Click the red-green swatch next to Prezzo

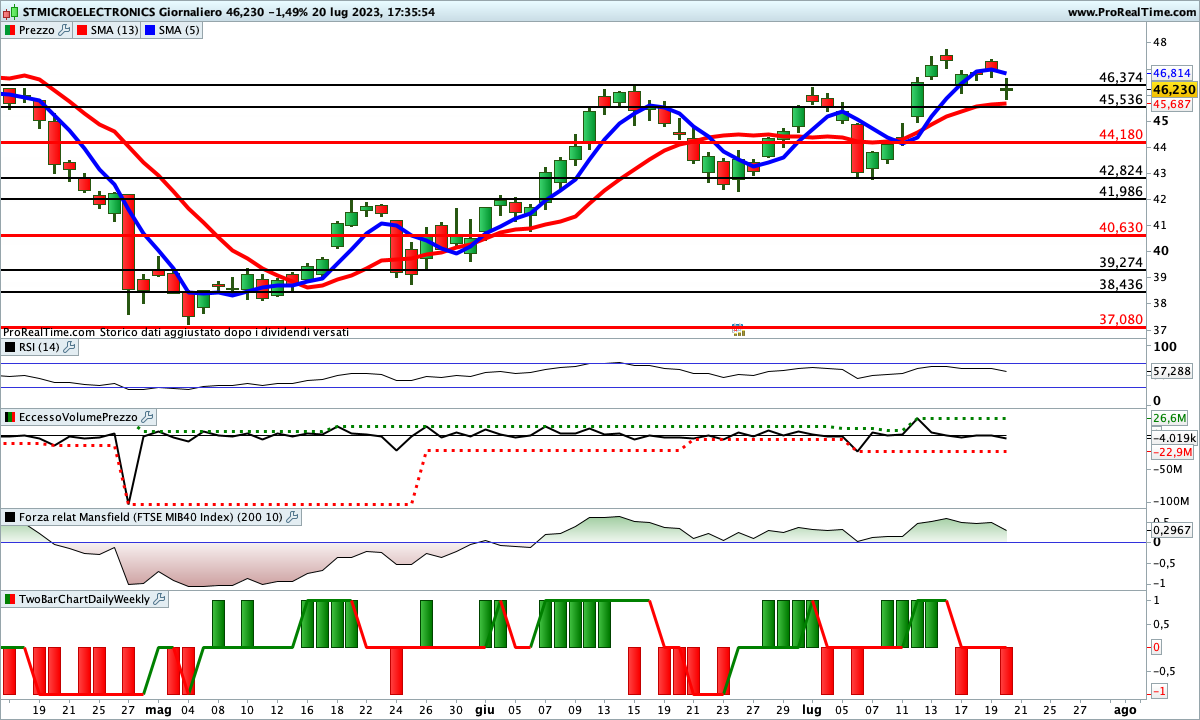coord(10,30)
